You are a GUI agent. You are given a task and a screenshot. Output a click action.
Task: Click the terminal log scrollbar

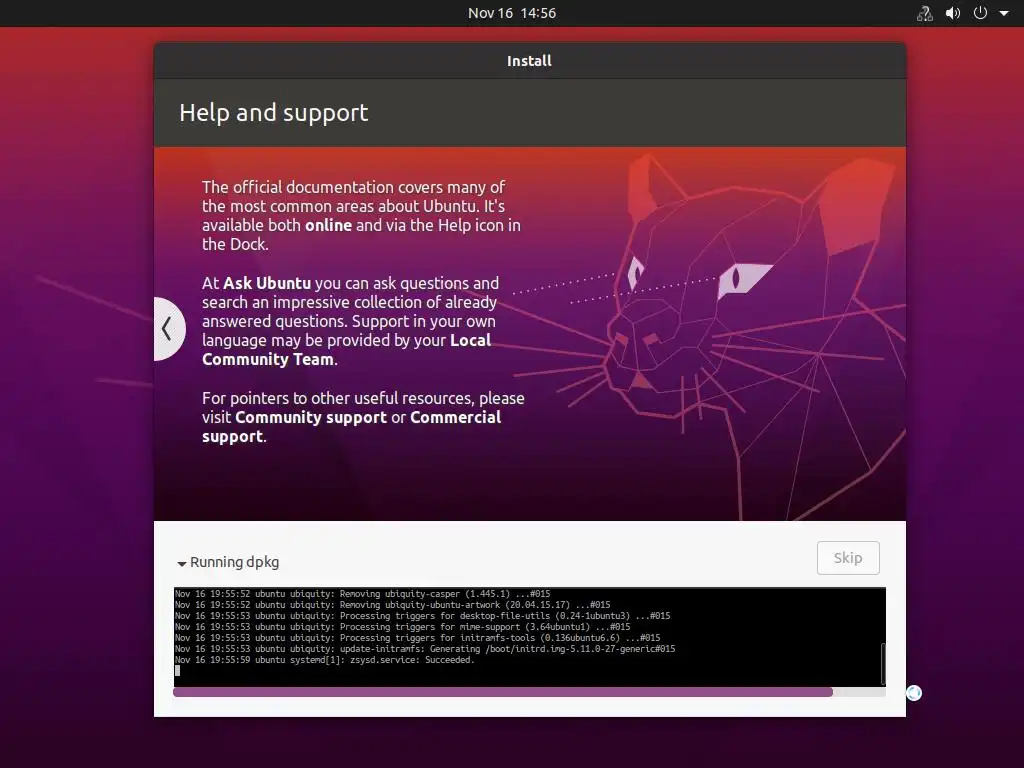tap(883, 664)
